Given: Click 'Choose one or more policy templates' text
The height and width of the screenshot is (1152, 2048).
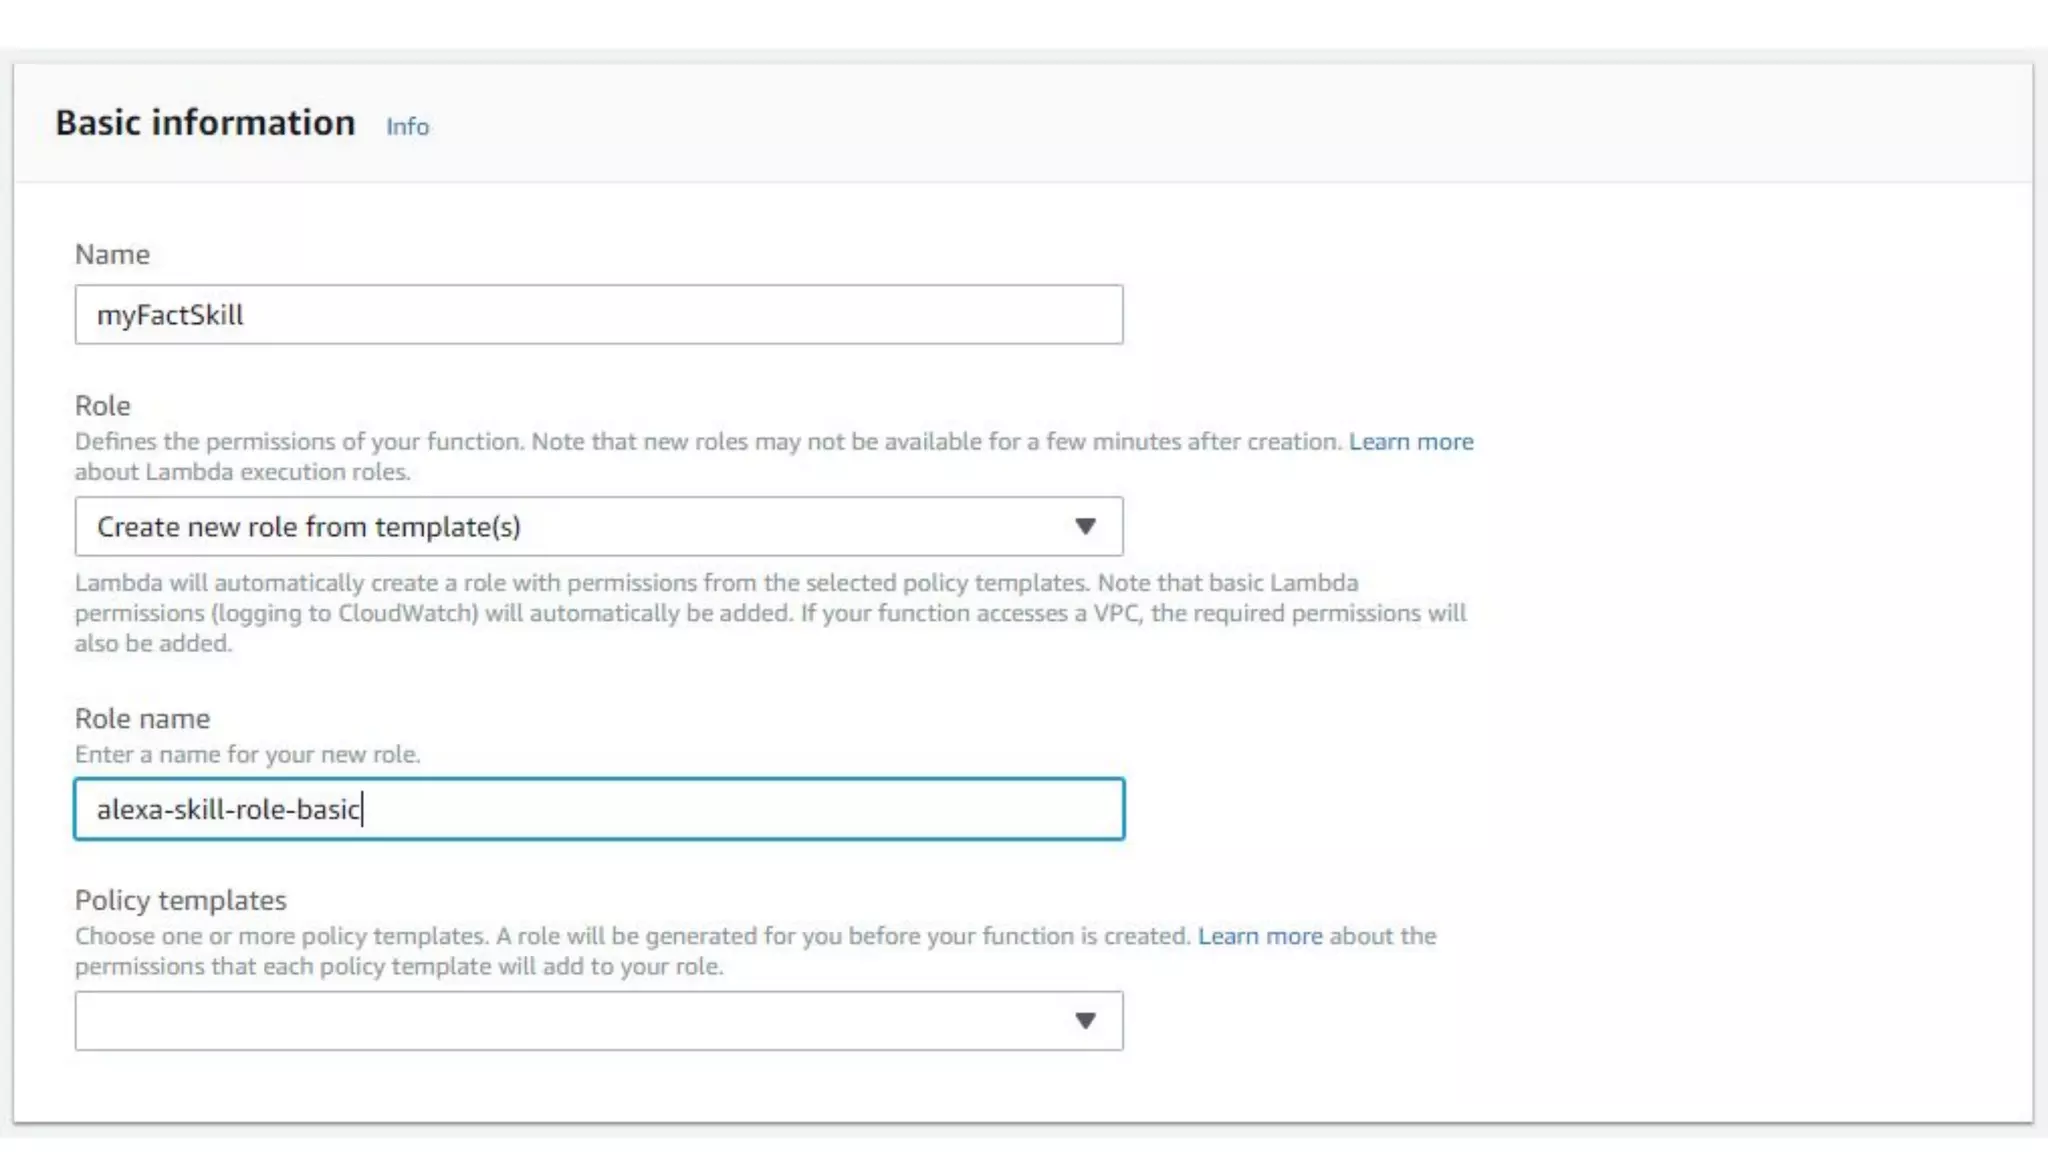Looking at the screenshot, I should point(280,936).
